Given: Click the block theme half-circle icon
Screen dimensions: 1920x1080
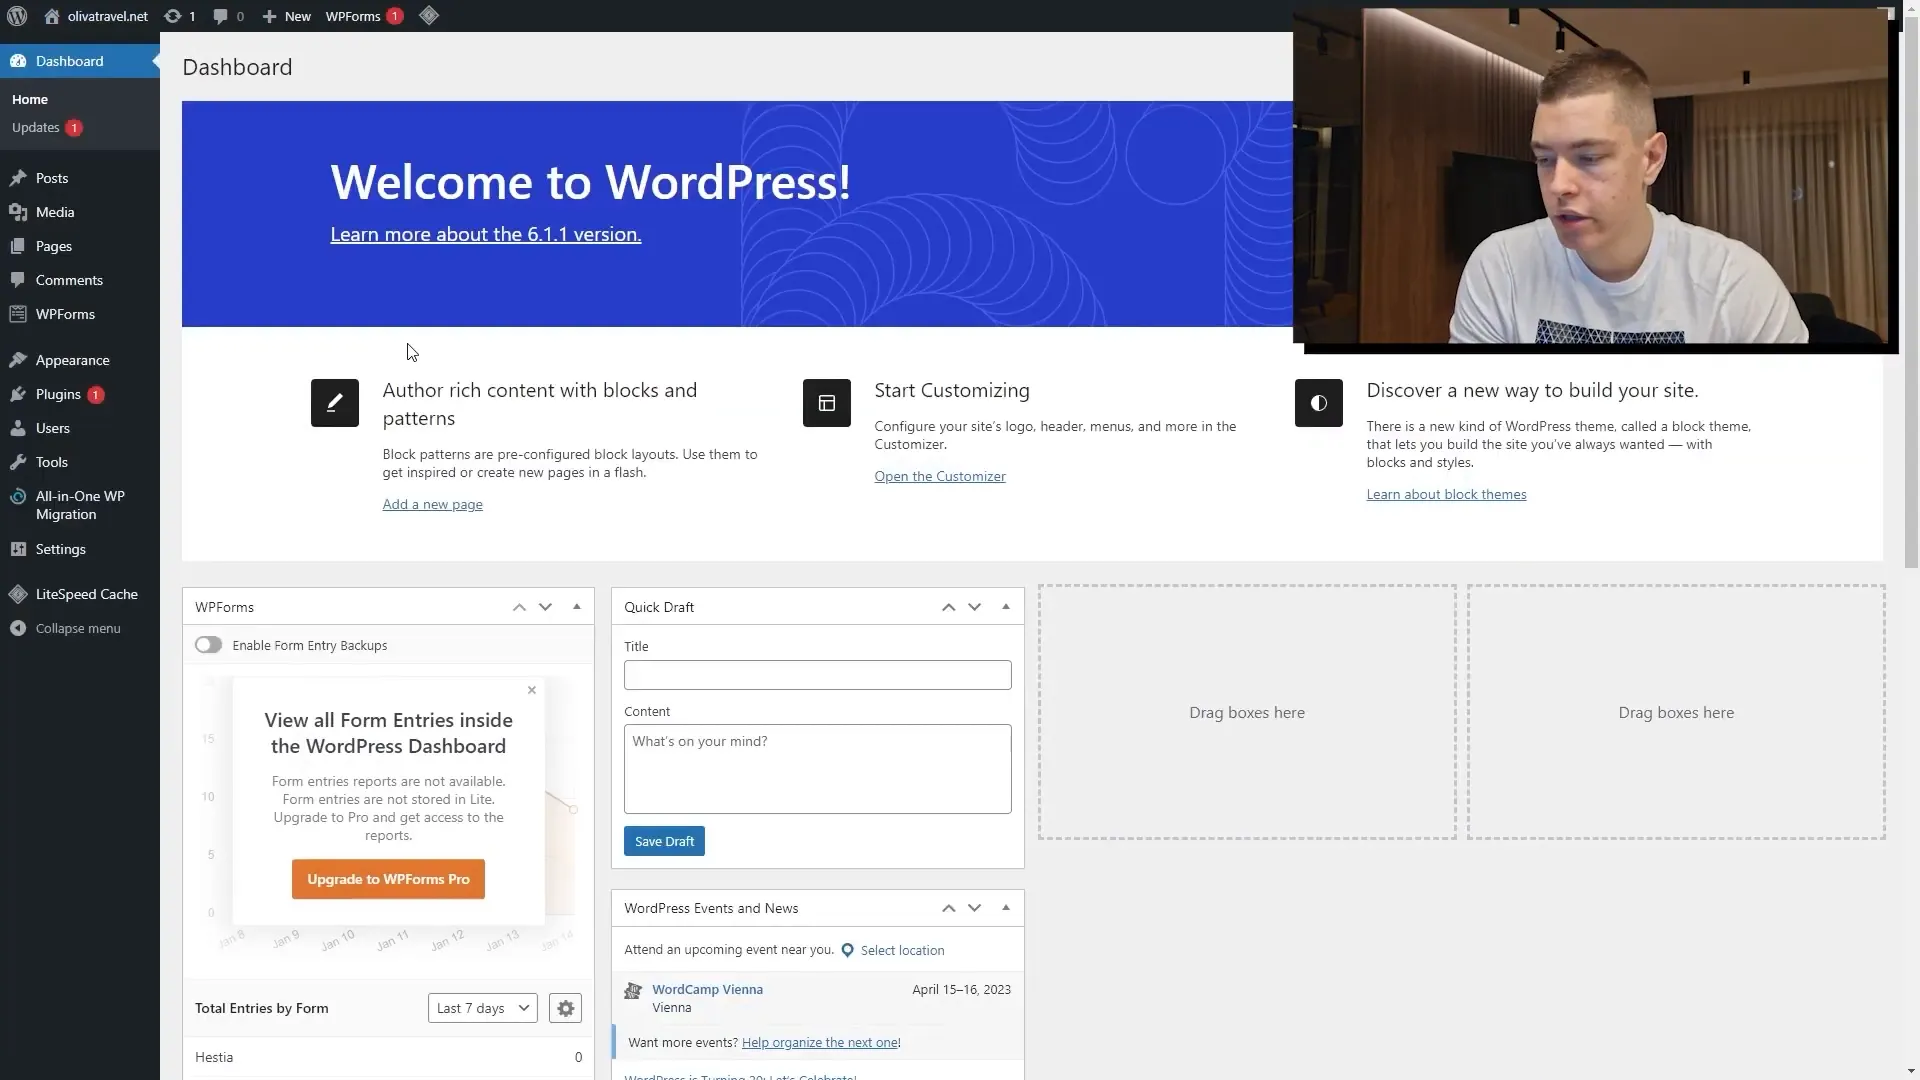Looking at the screenshot, I should (1319, 403).
